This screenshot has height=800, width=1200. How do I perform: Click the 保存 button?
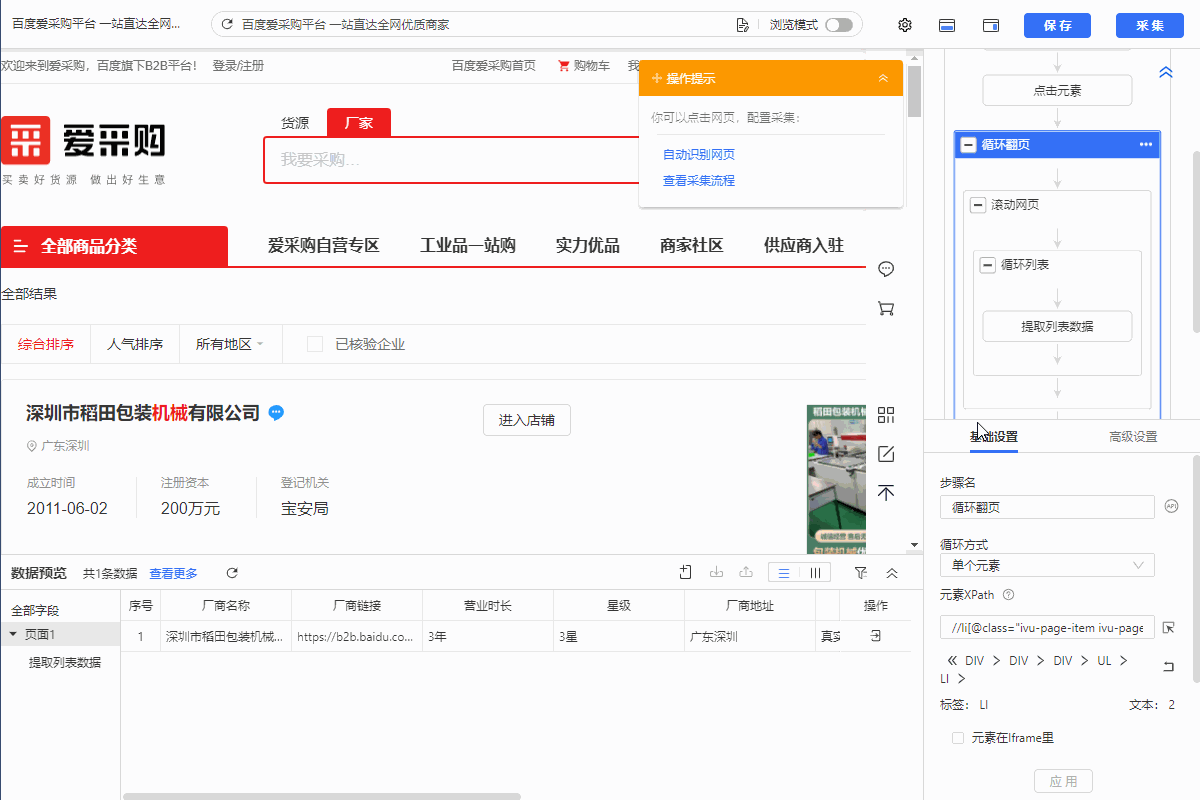tap(1057, 25)
